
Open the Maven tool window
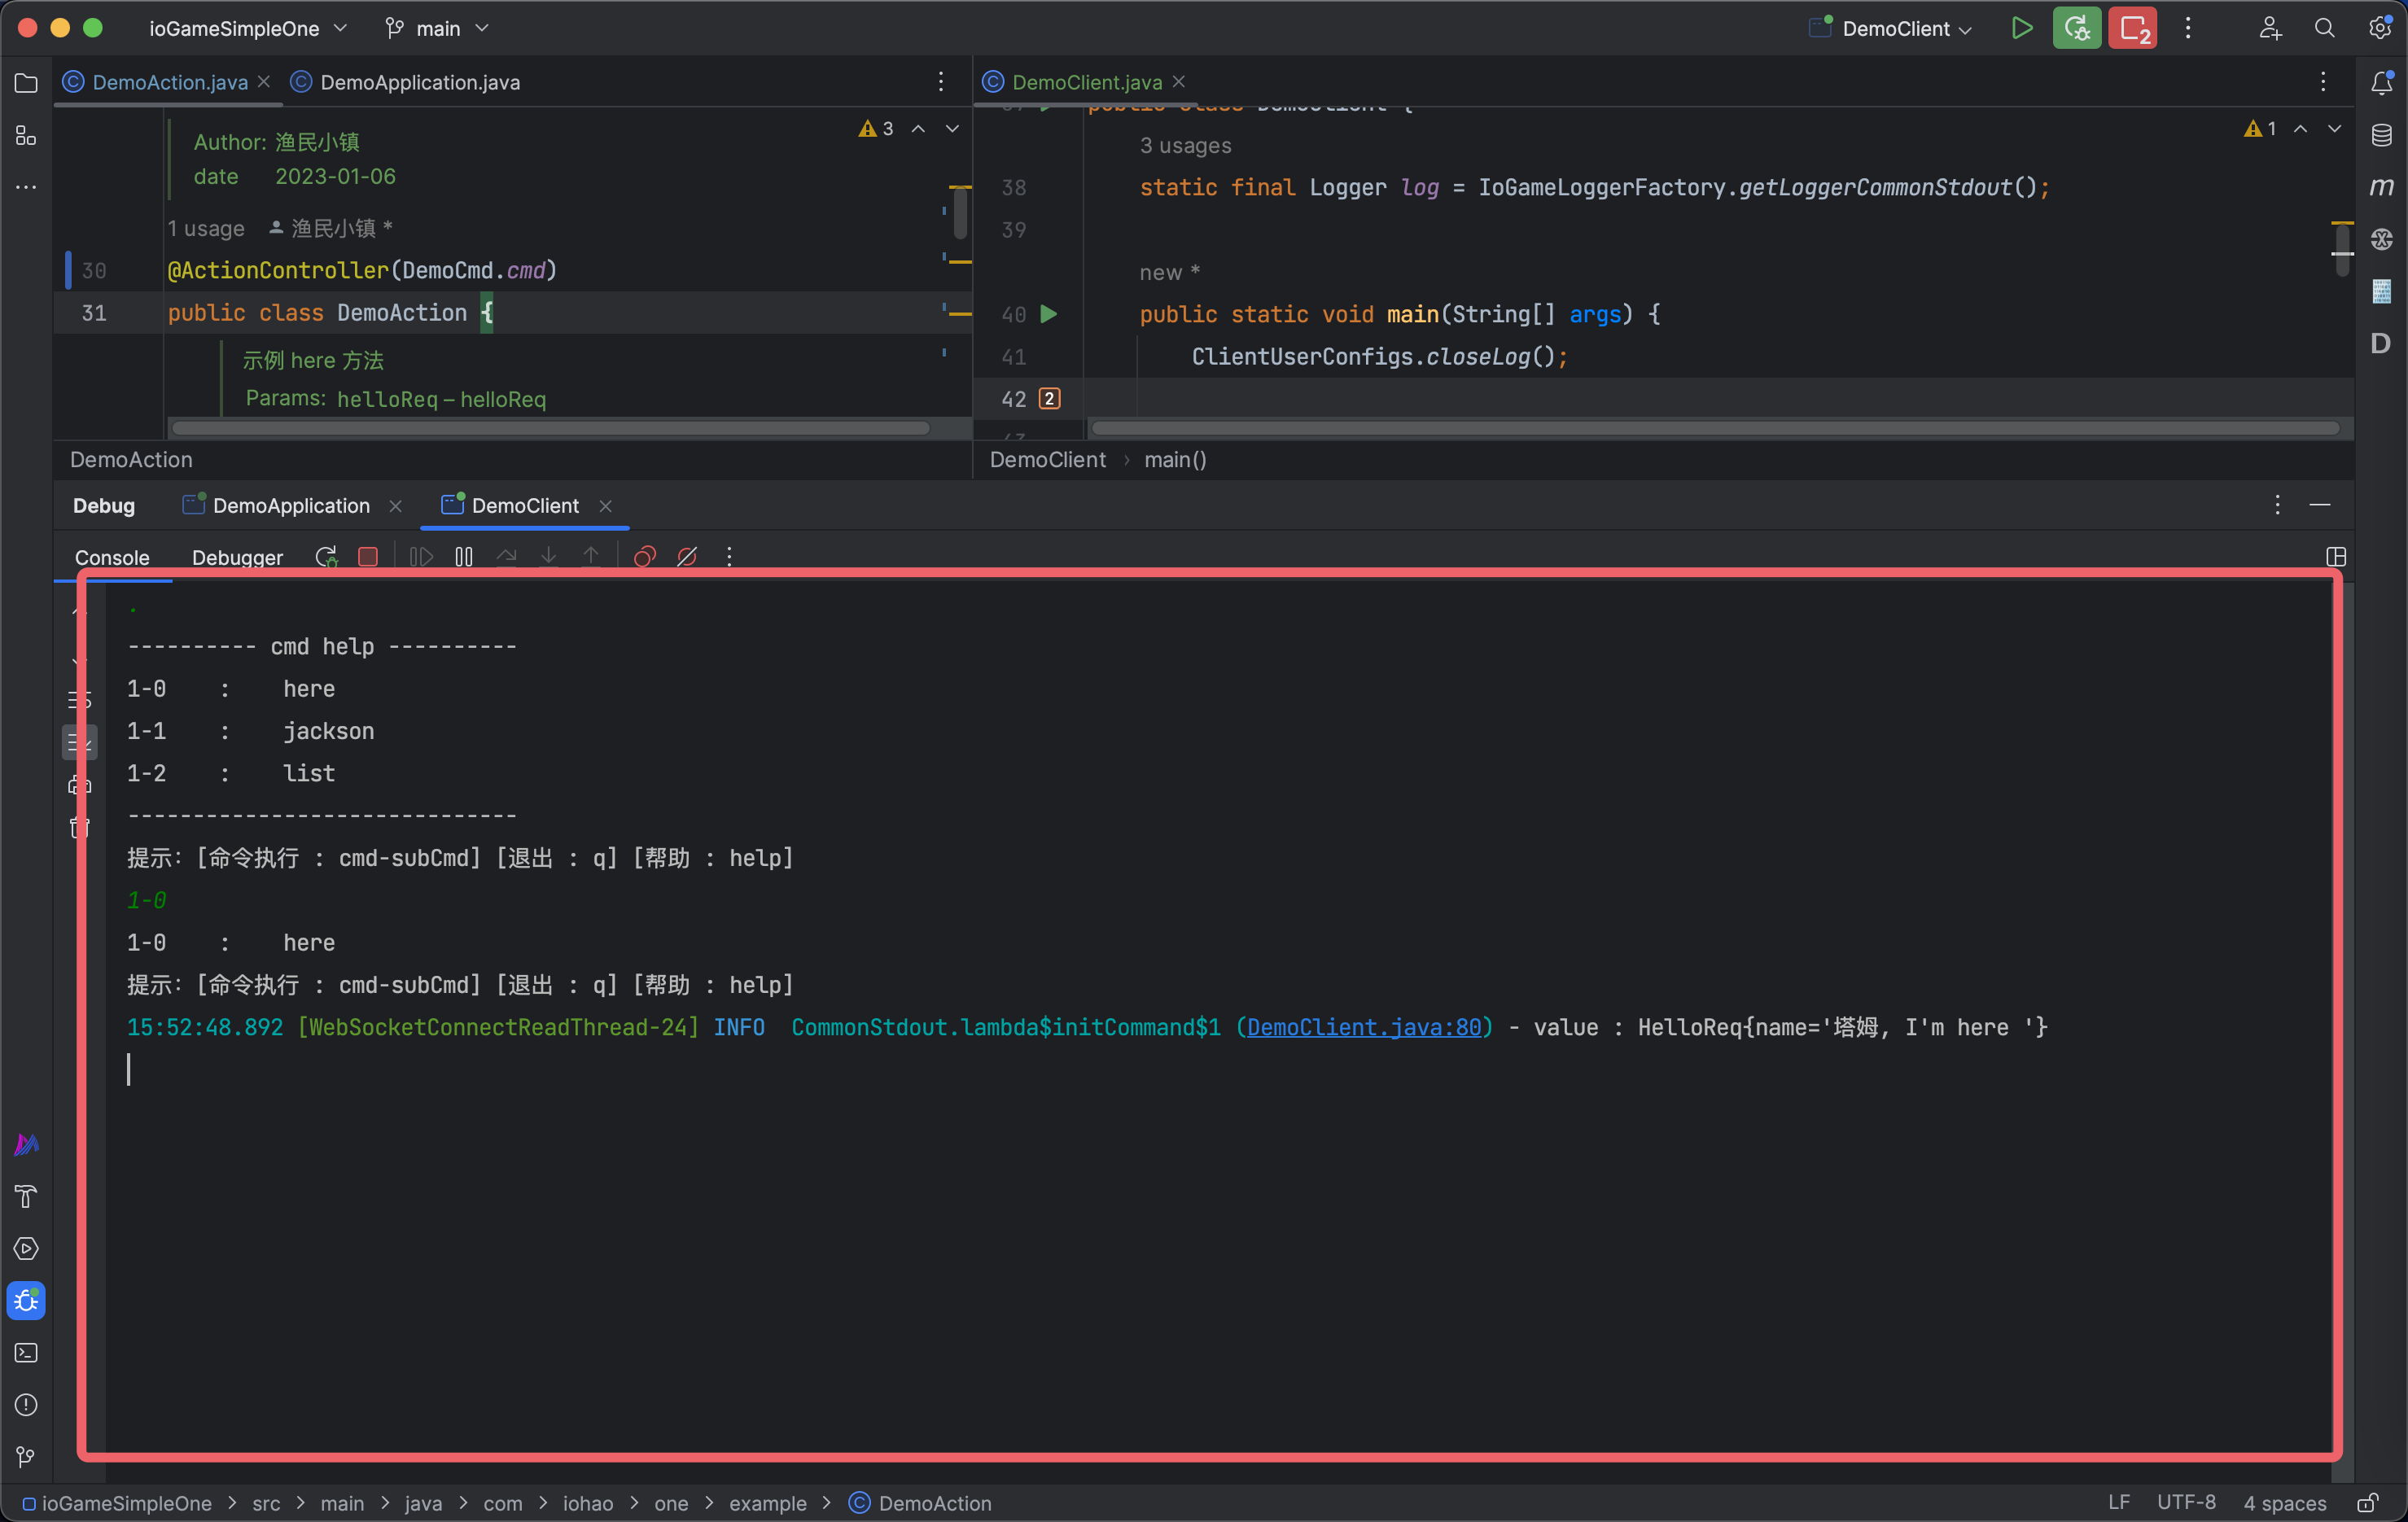tap(2382, 187)
